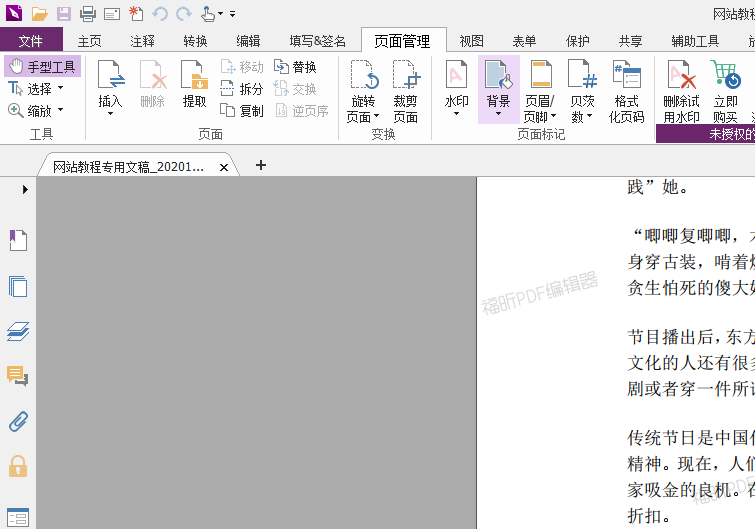Open the bookmarks panel in sidebar
This screenshot has width=755, height=529.
[18, 240]
